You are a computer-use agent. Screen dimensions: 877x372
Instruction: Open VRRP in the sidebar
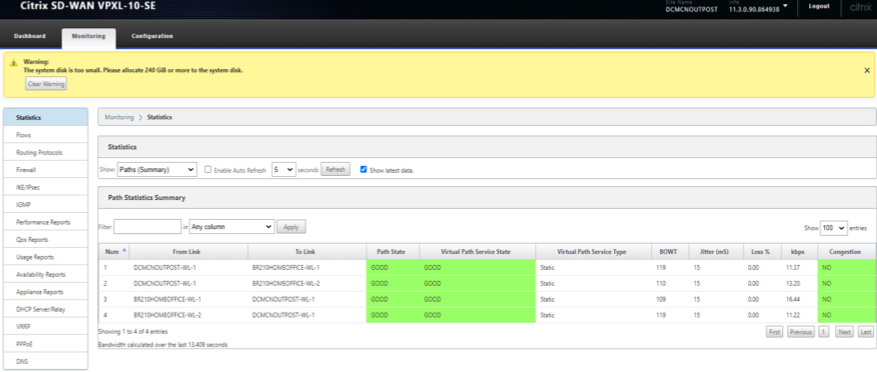coord(45,327)
